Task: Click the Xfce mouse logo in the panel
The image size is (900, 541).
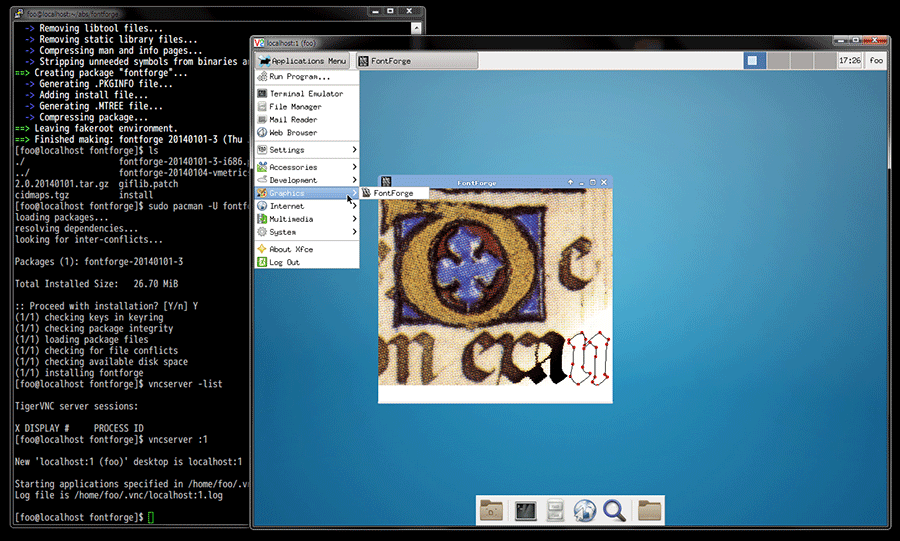Action: point(264,61)
